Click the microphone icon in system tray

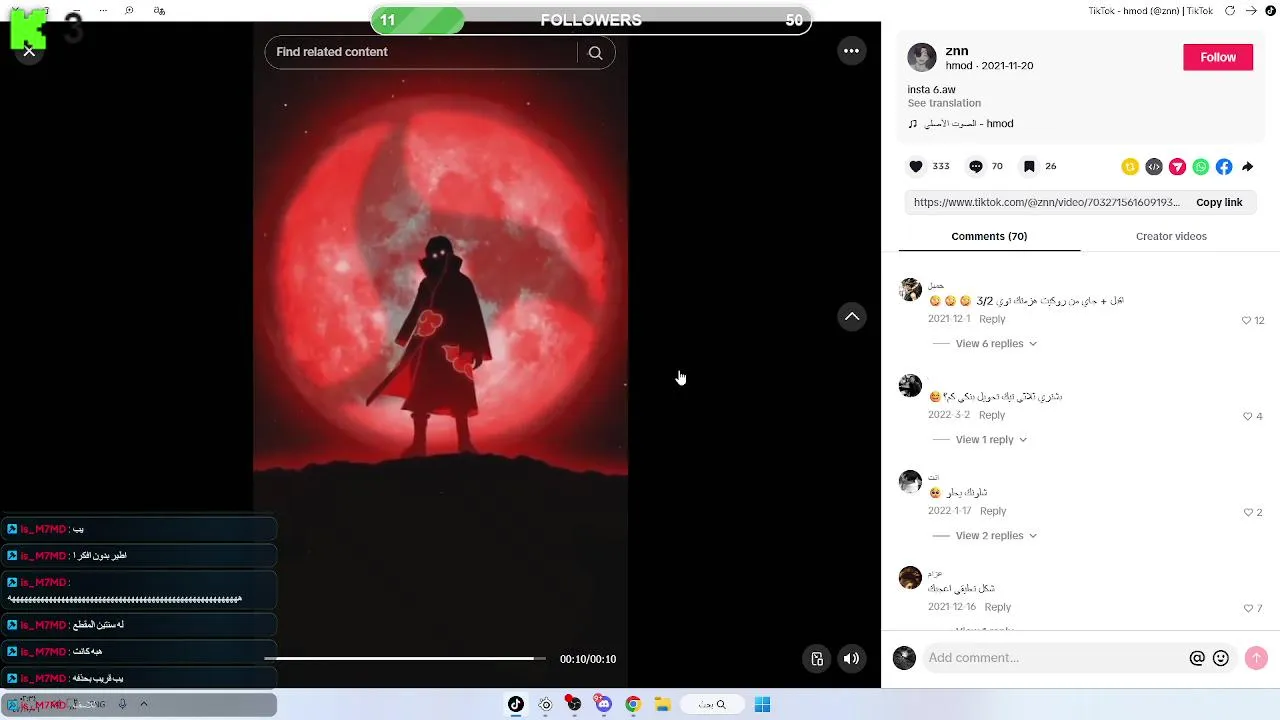(x=122, y=704)
